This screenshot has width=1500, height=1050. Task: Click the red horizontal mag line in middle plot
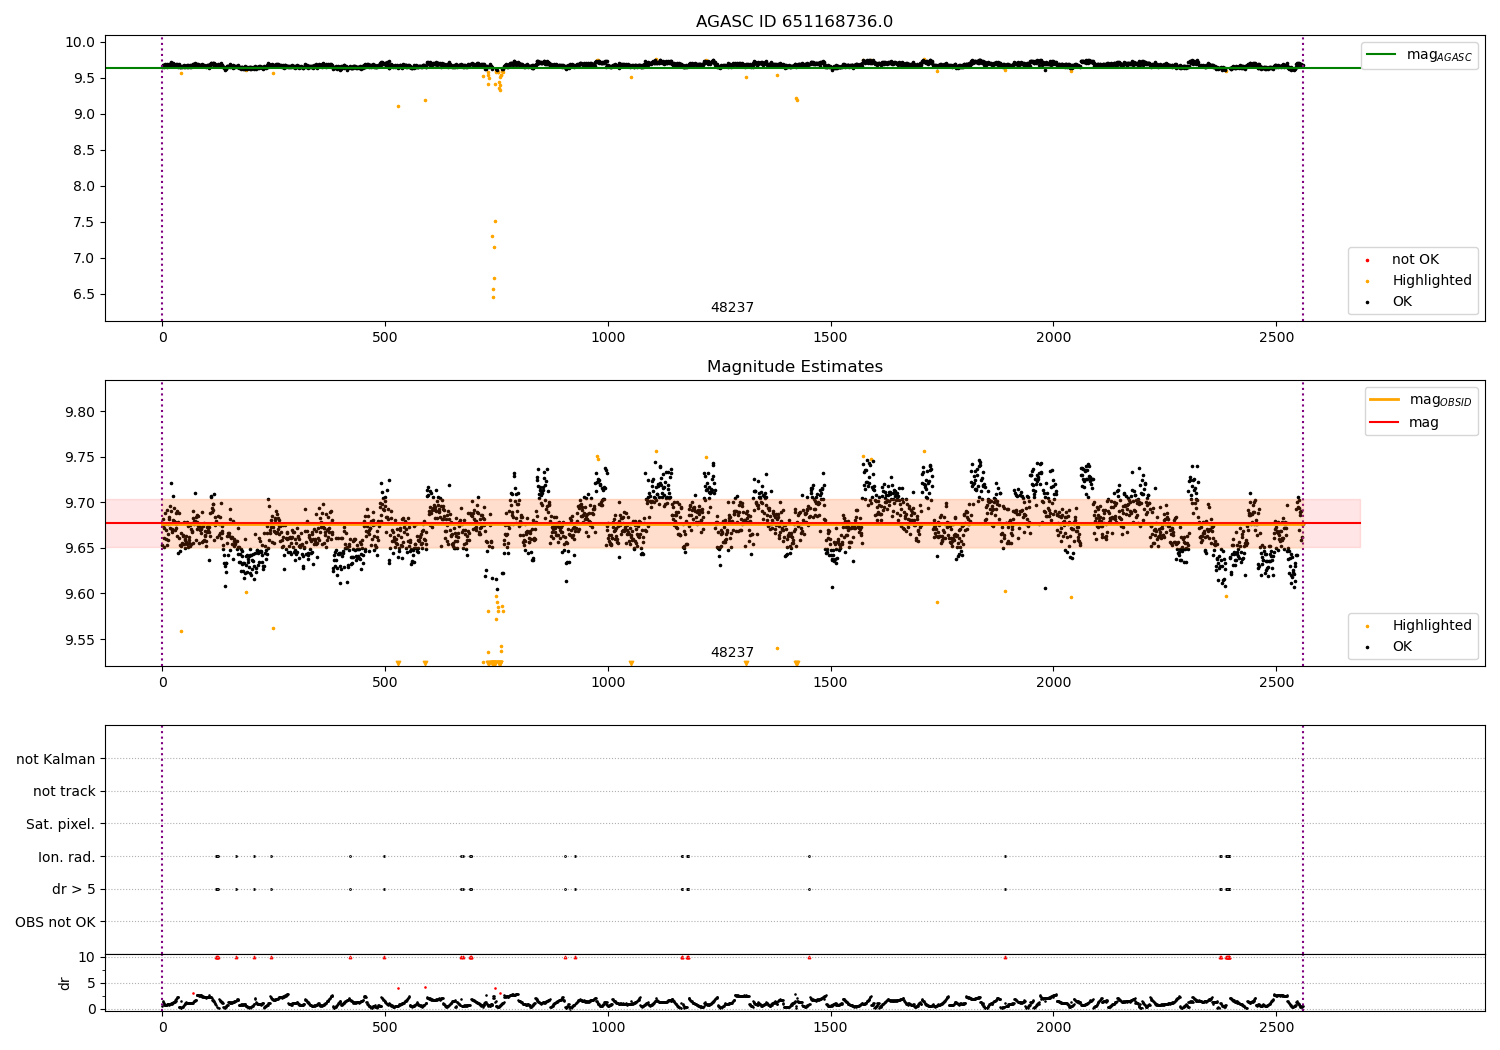(733, 523)
